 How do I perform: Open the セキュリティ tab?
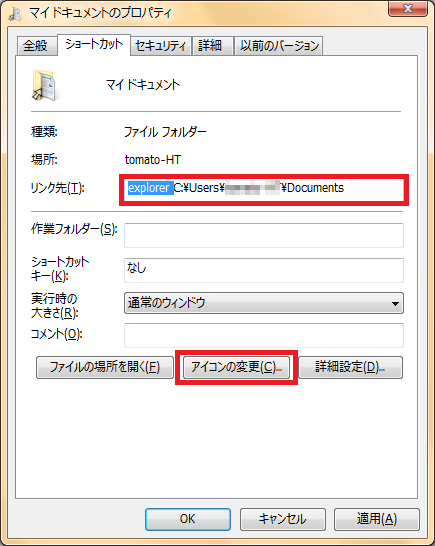coord(161,46)
